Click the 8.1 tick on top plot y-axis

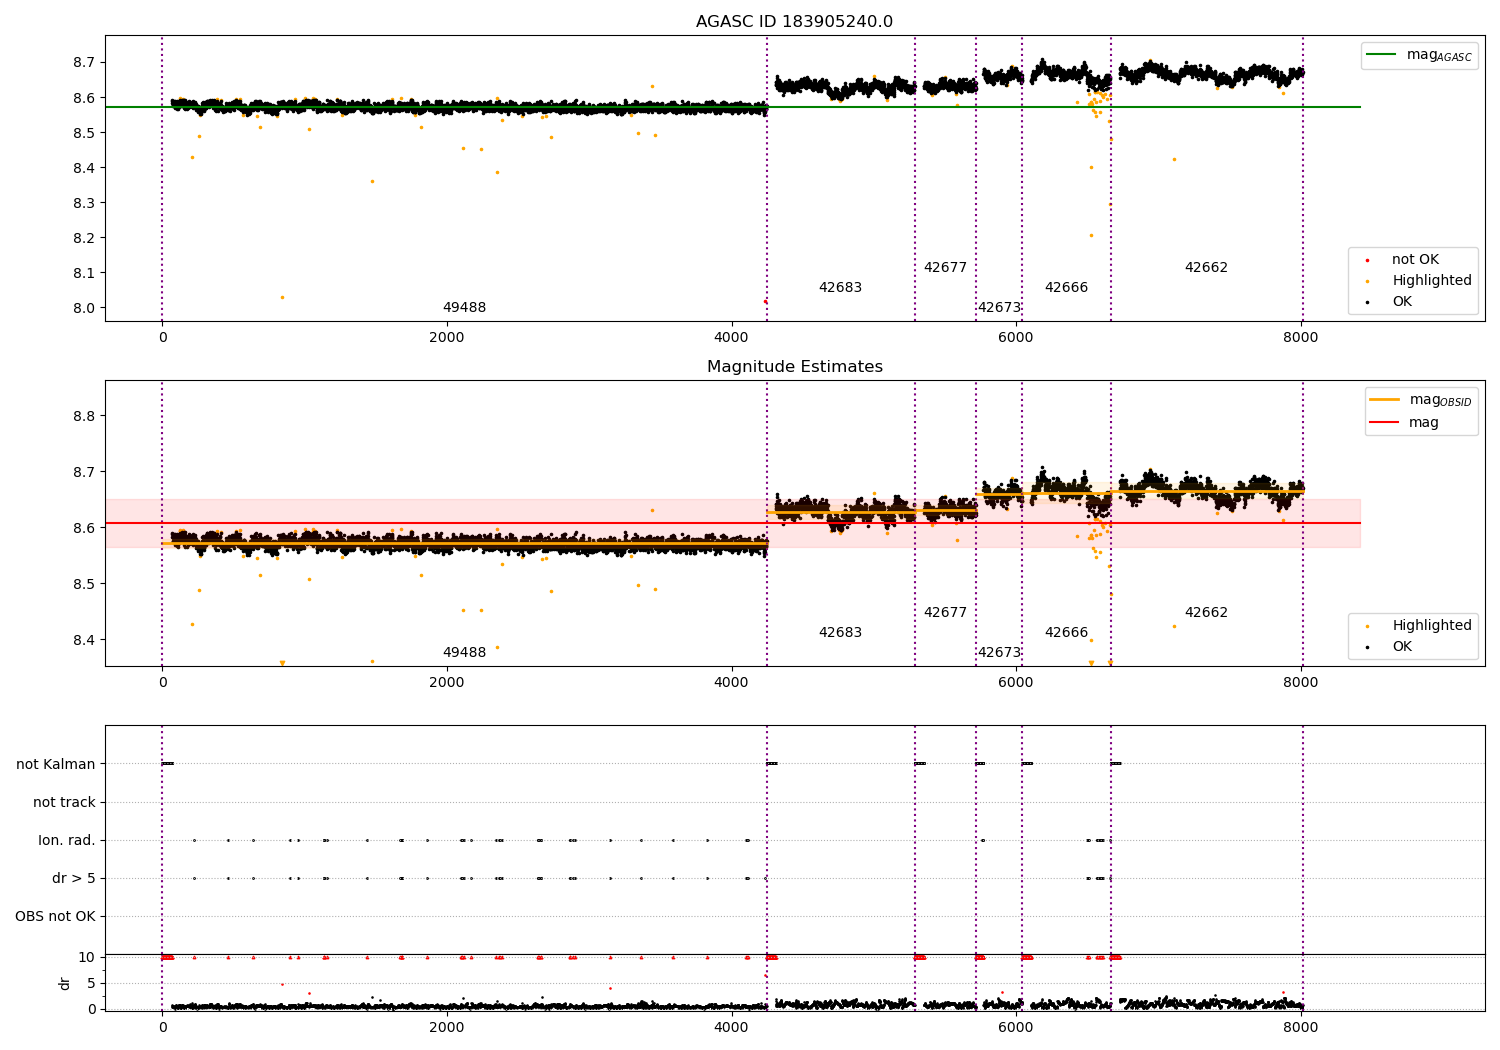coord(84,273)
